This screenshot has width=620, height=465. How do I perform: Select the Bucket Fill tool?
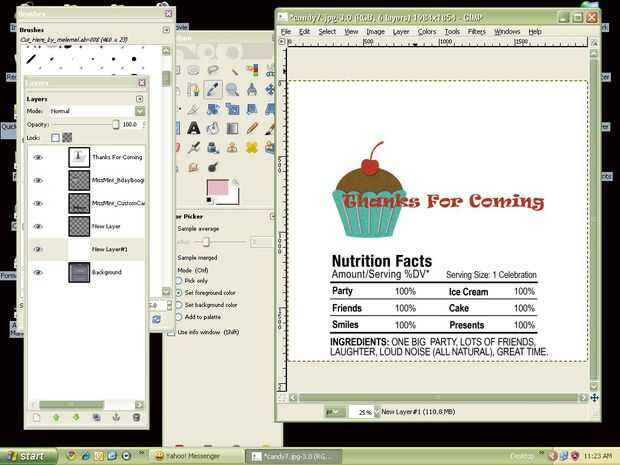213,128
